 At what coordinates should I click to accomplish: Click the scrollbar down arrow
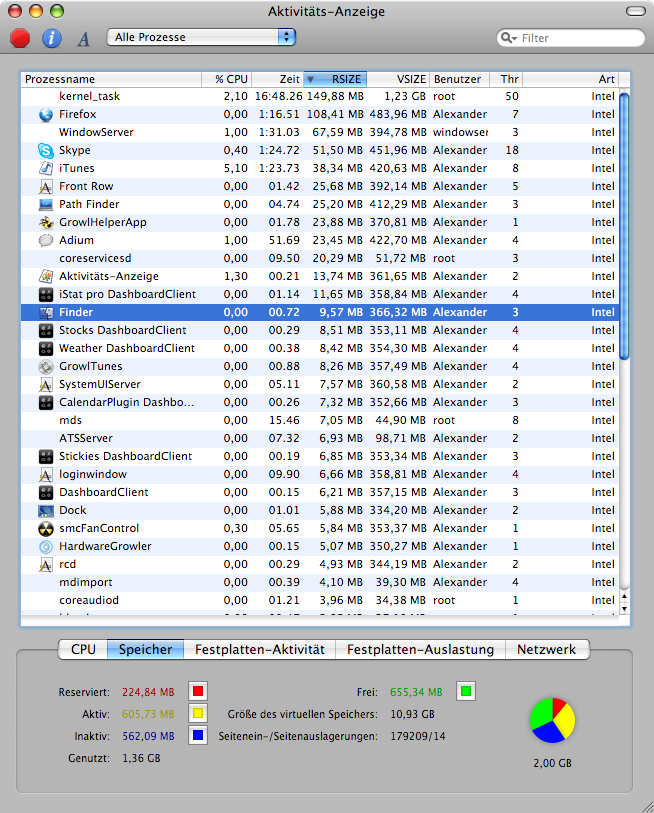coord(624,609)
